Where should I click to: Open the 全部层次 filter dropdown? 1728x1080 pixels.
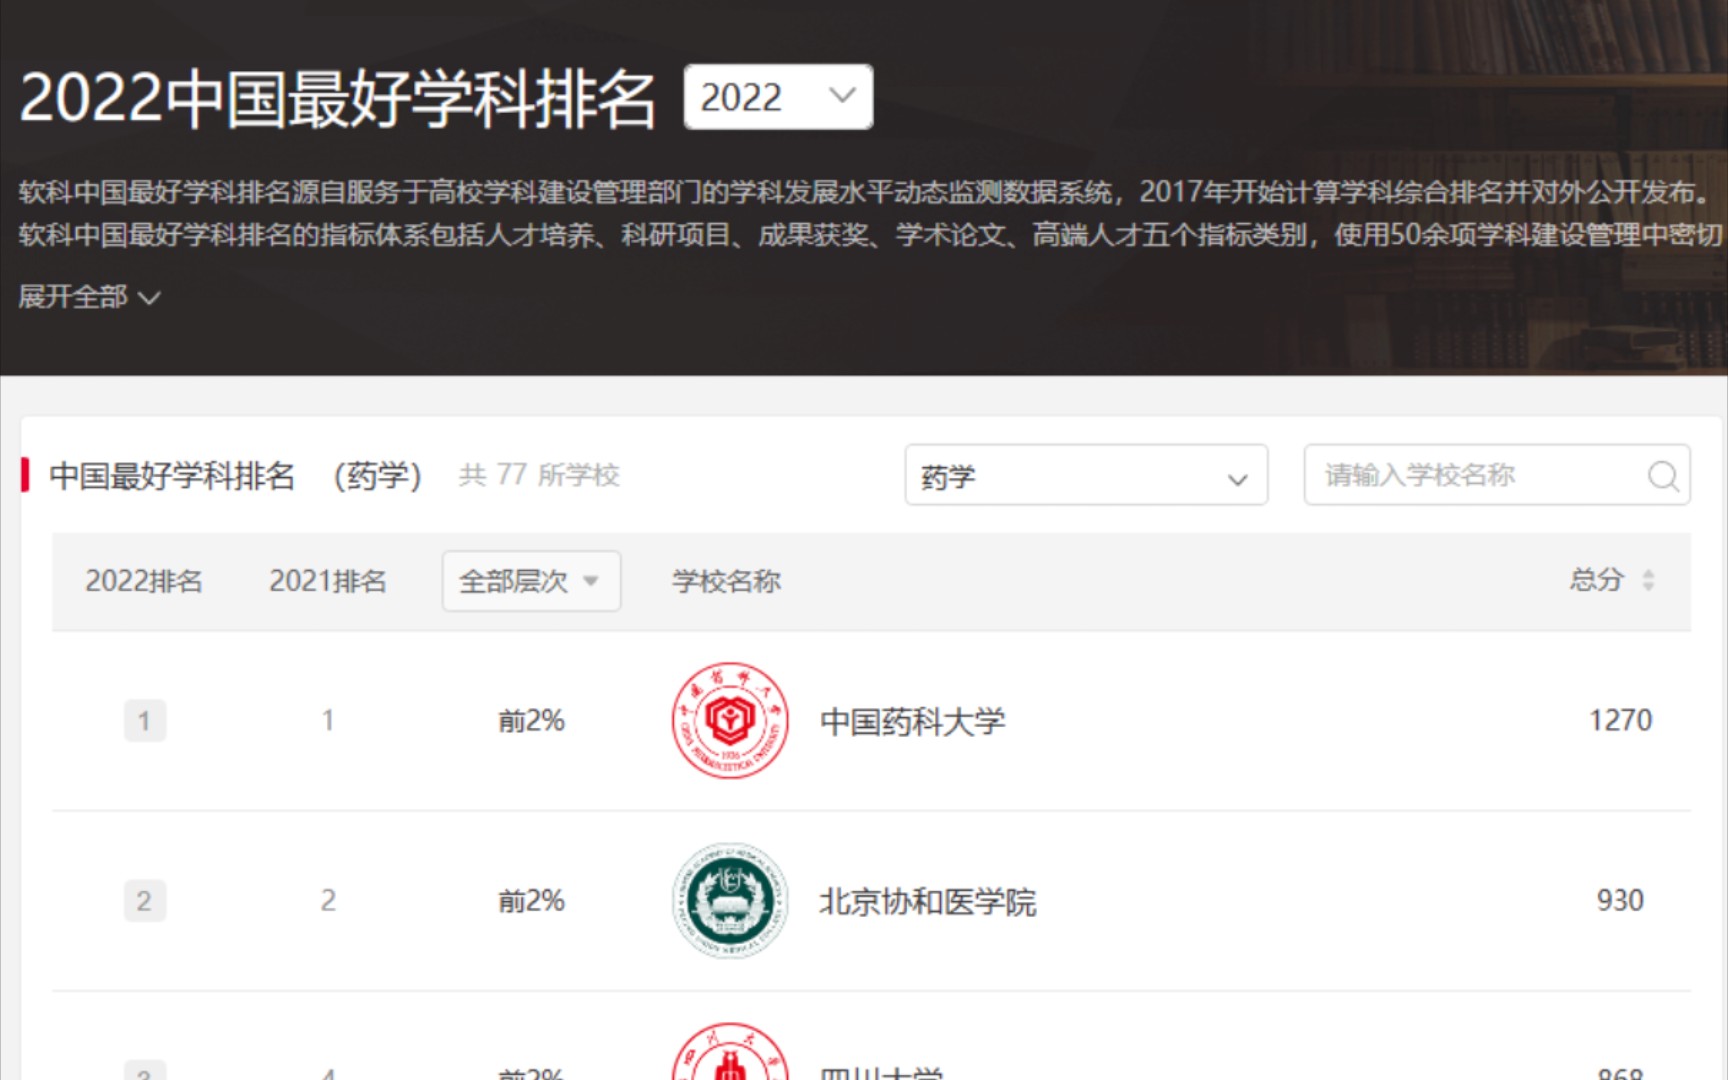[531, 581]
